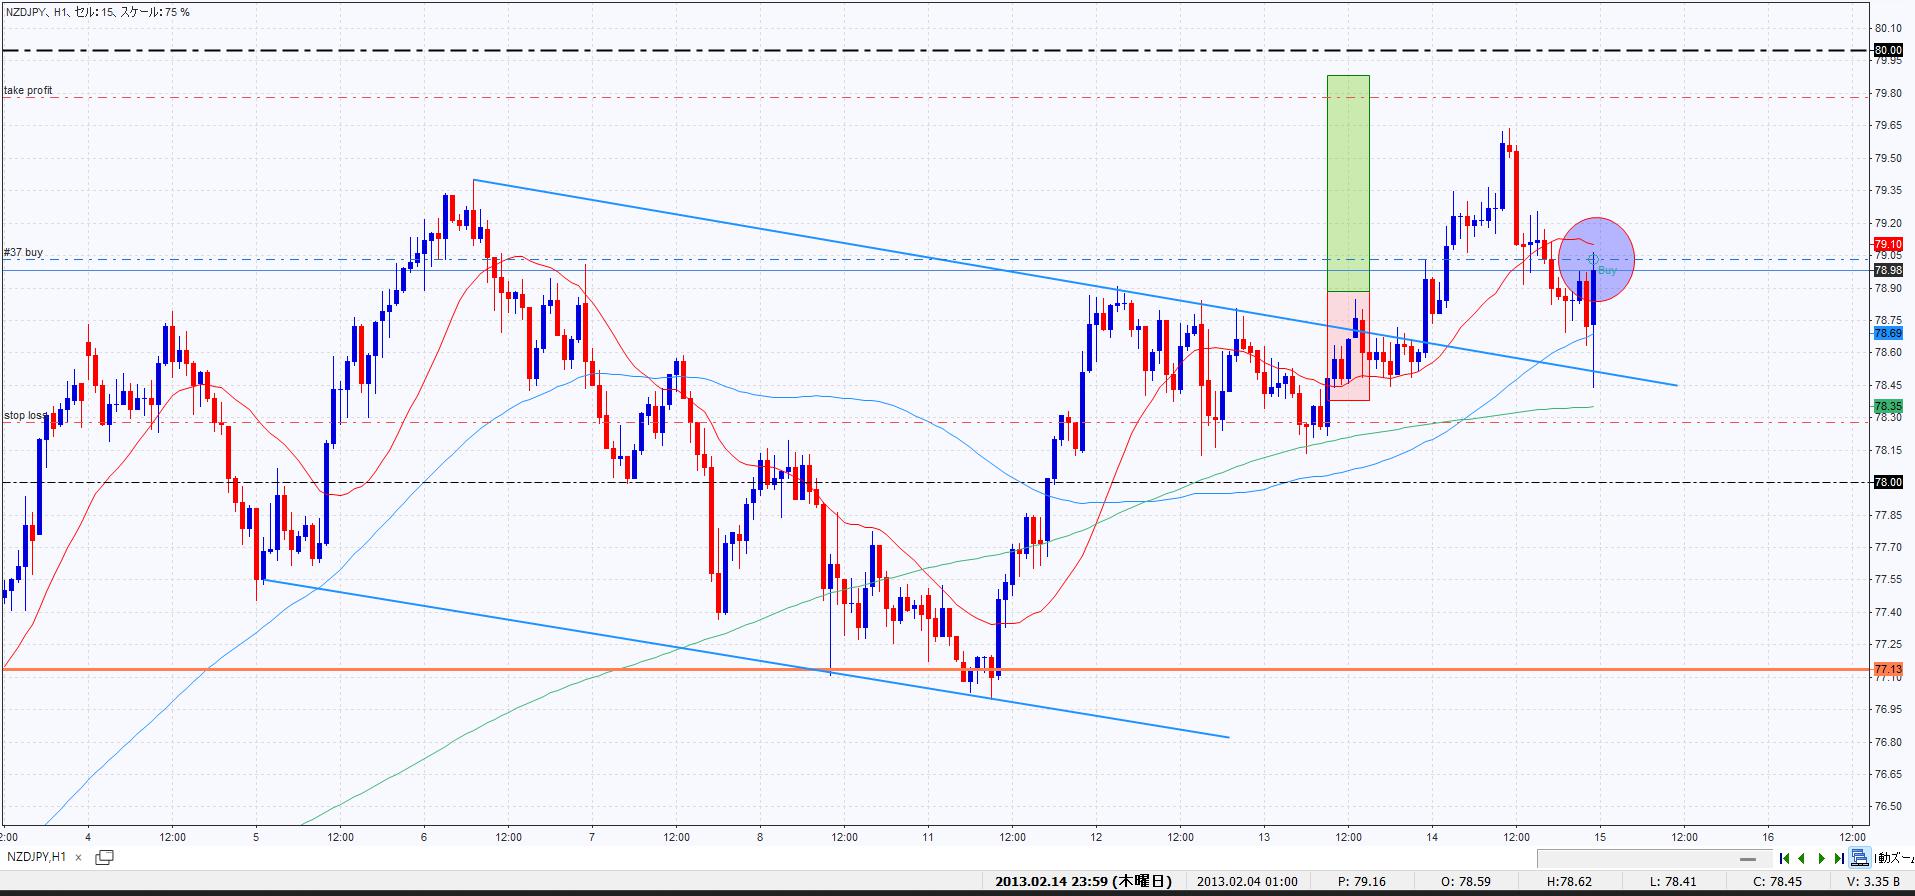Toggle the auto zoom icon button
1915x896 pixels.
pyautogui.click(x=1859, y=858)
